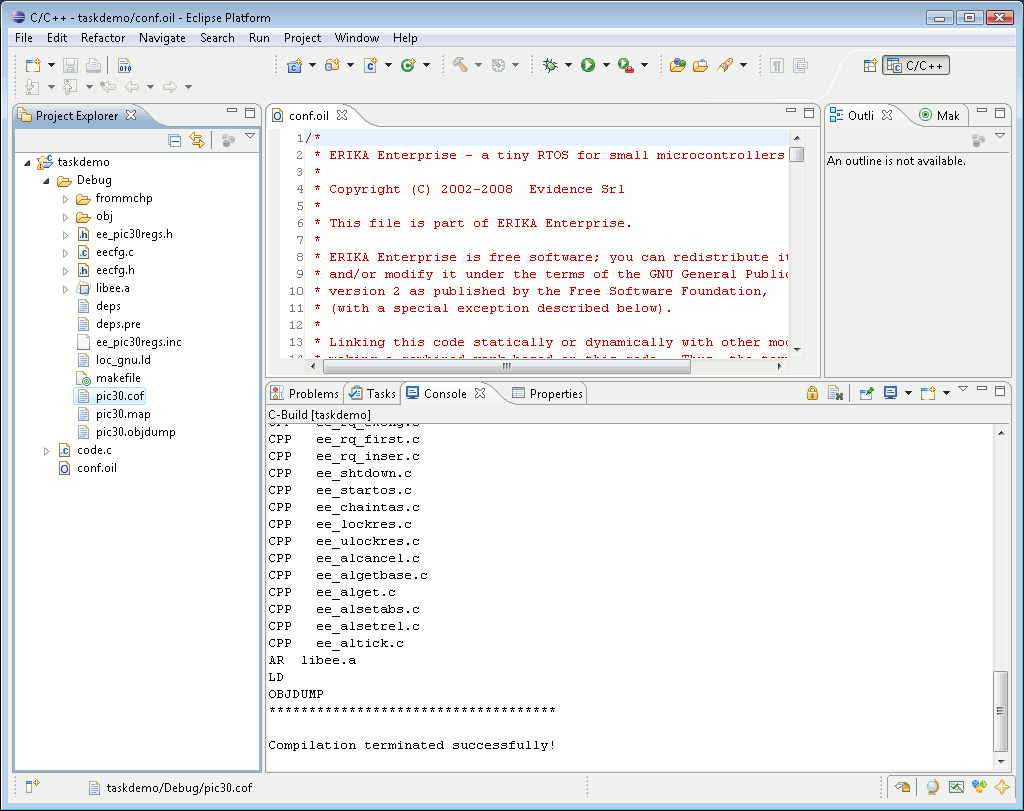Click the New Source Folder icon
This screenshot has width=1024, height=811.
(x=332, y=65)
